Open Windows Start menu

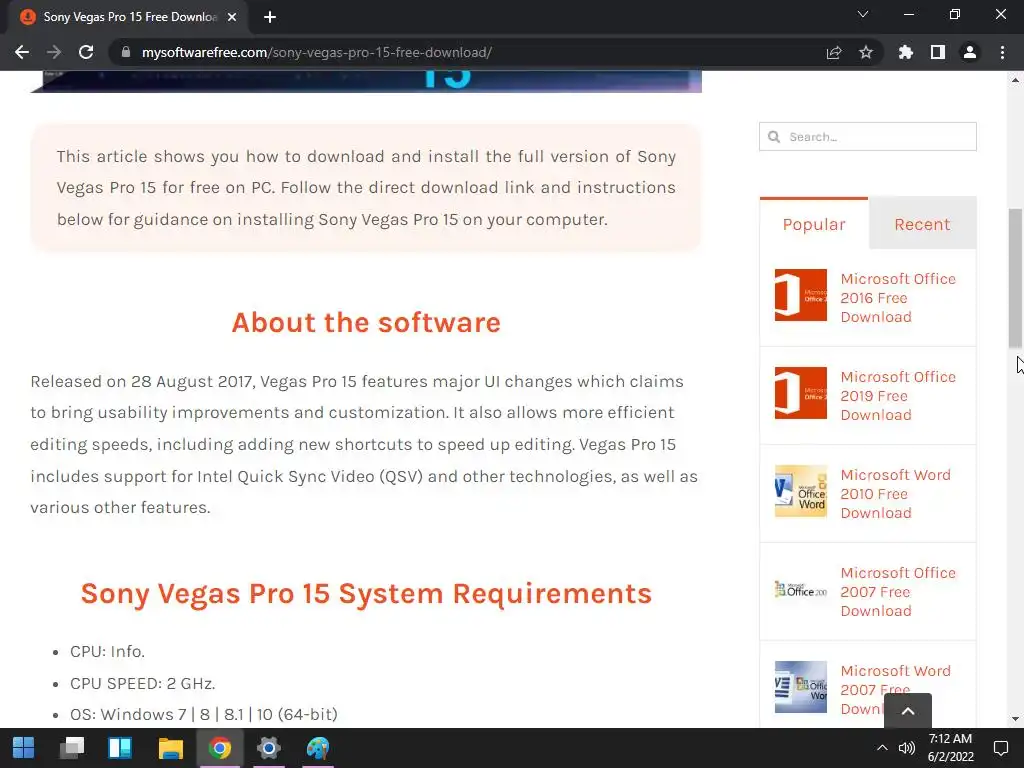point(24,748)
